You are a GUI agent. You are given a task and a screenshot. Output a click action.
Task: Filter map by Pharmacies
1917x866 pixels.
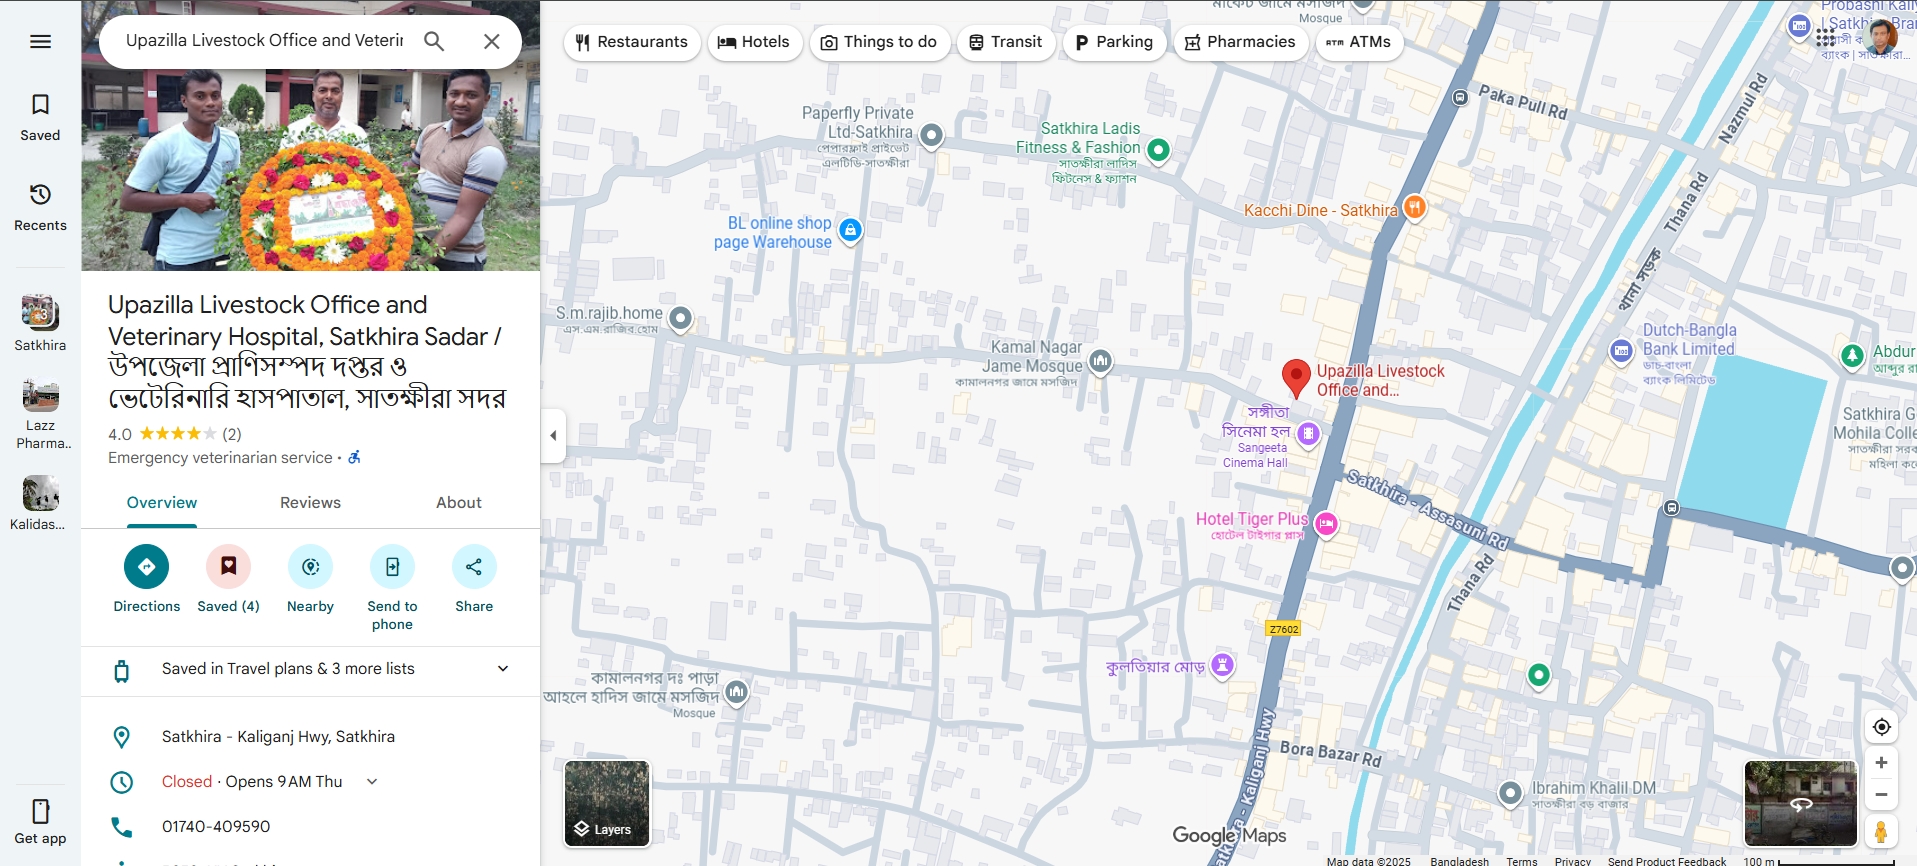pyautogui.click(x=1240, y=42)
